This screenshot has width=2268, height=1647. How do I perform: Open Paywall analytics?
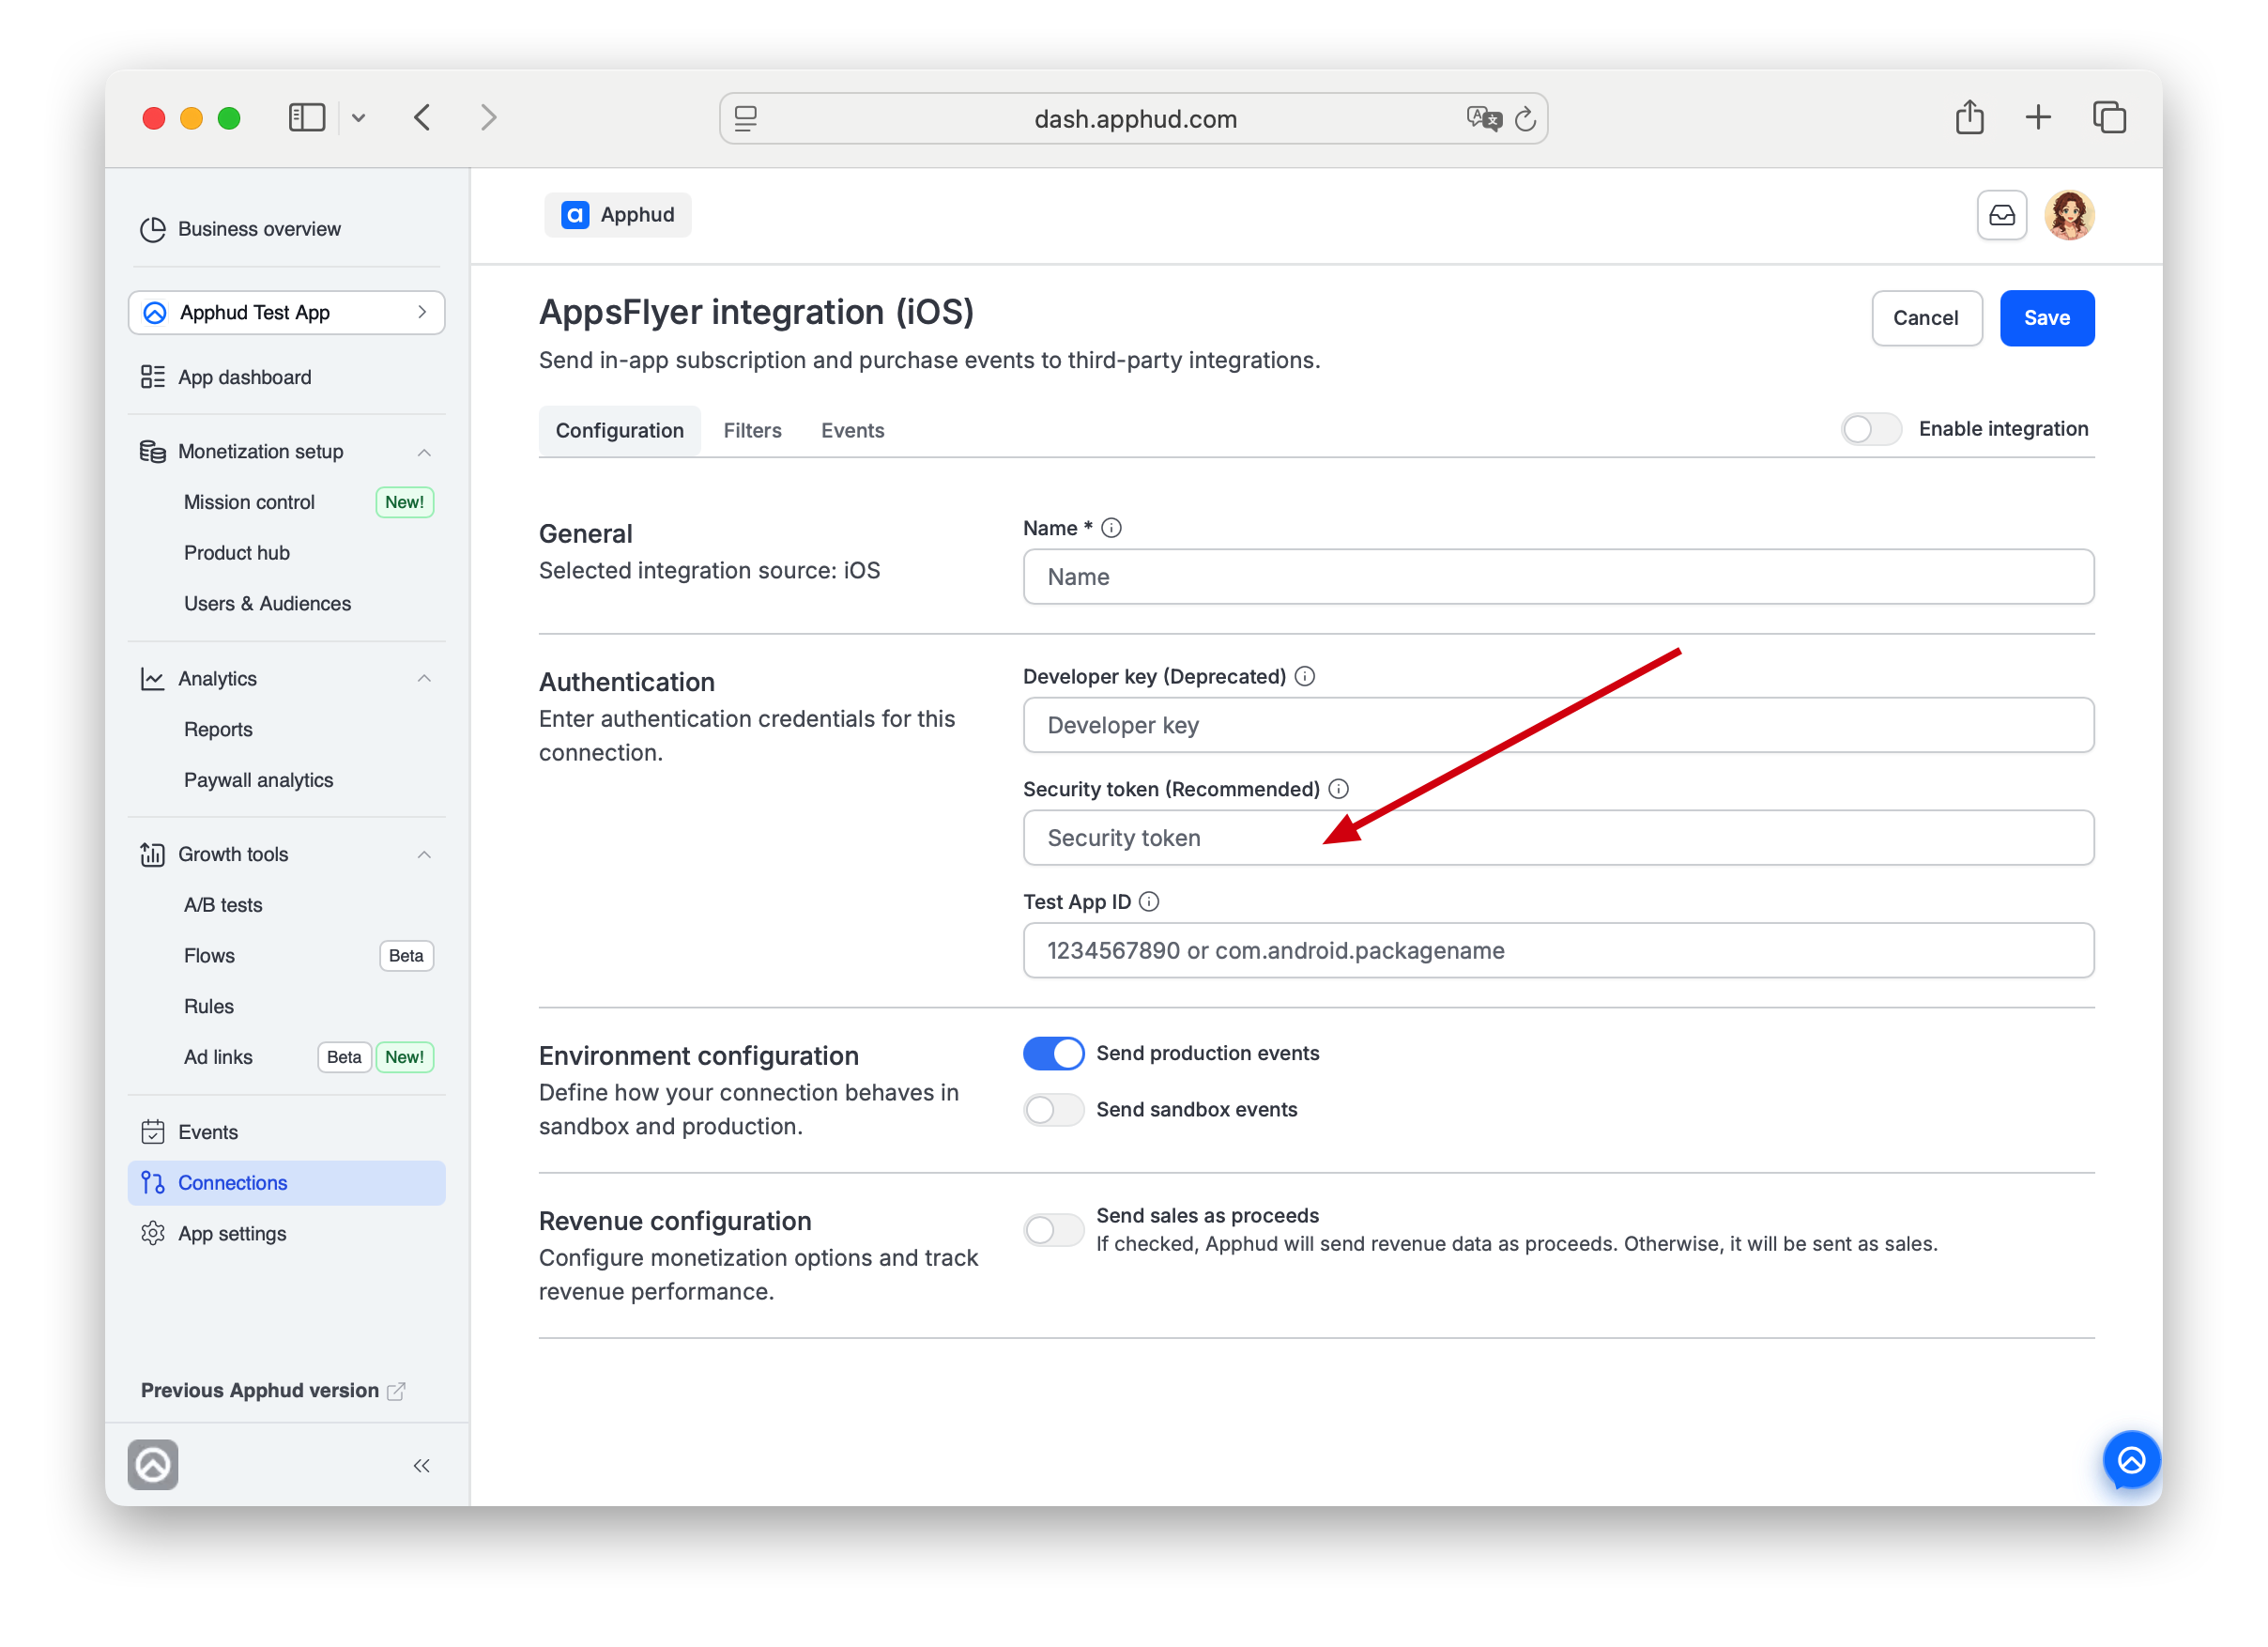[x=259, y=781]
